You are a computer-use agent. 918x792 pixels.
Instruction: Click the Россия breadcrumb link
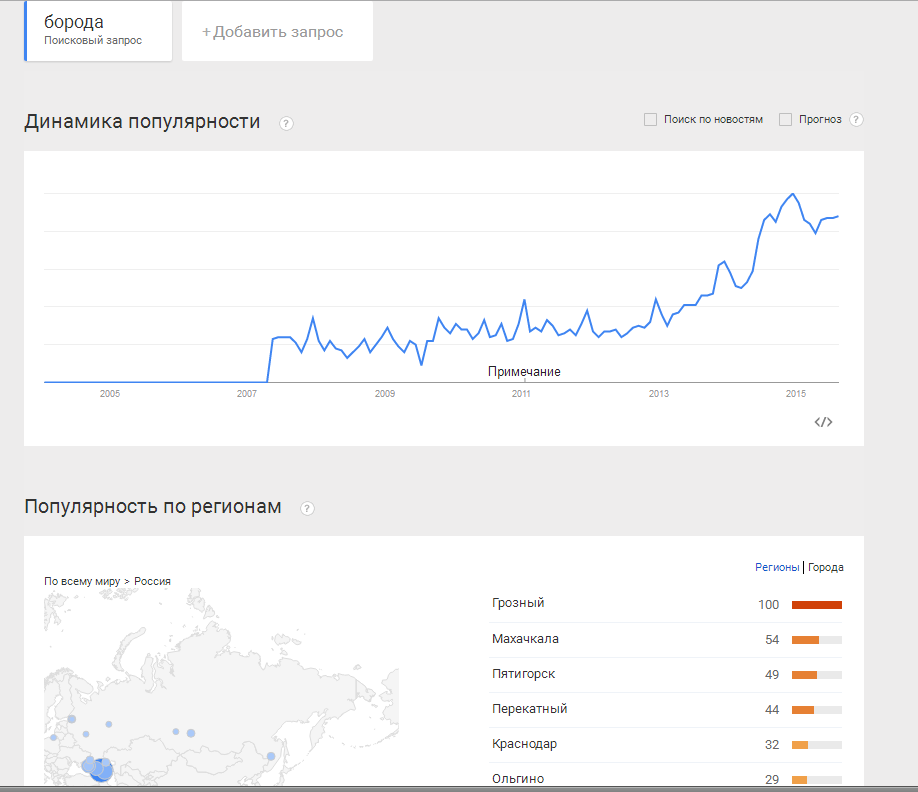(x=152, y=581)
